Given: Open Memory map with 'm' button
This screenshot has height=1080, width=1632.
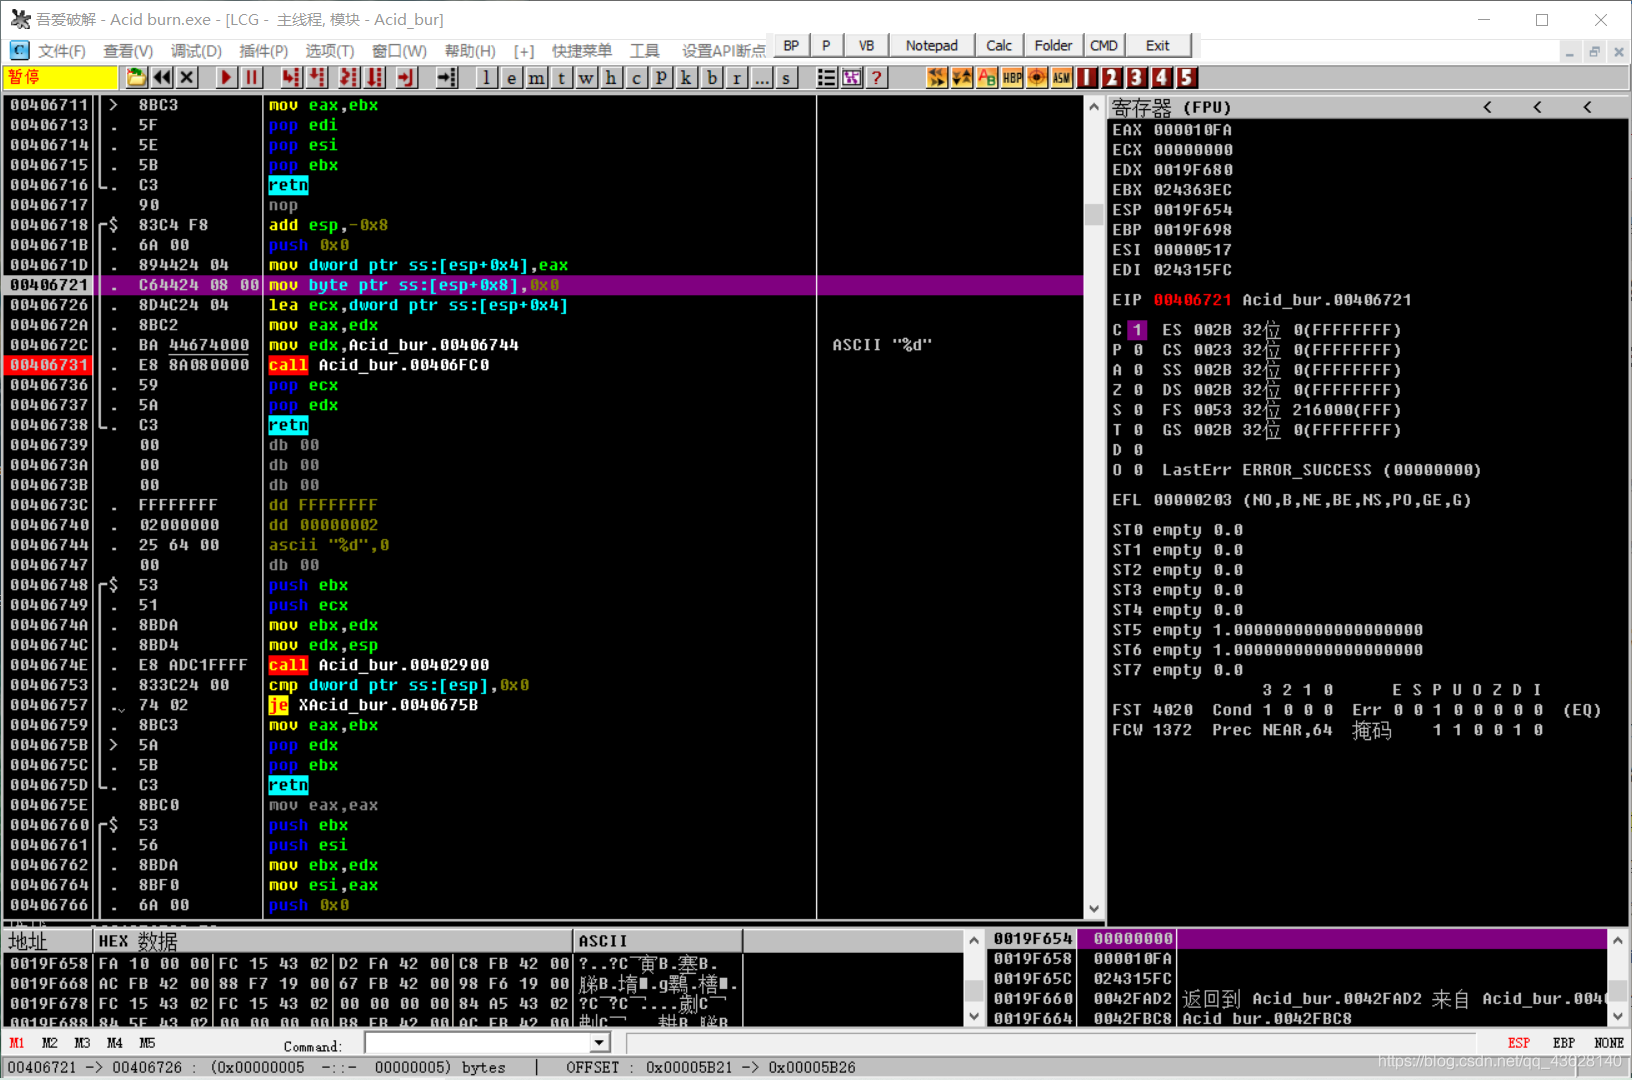Looking at the screenshot, I should click(536, 78).
